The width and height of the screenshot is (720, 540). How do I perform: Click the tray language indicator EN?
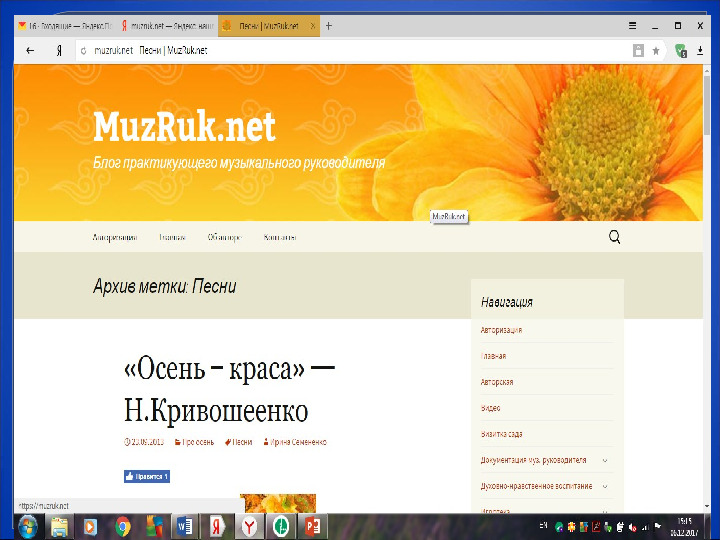543,526
